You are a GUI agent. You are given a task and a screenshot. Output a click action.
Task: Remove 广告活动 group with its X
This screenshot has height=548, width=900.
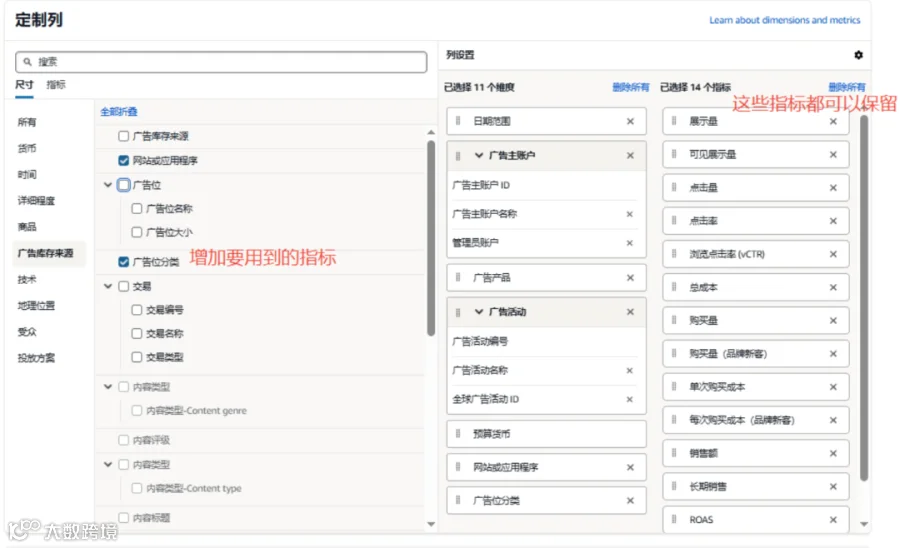tap(630, 312)
